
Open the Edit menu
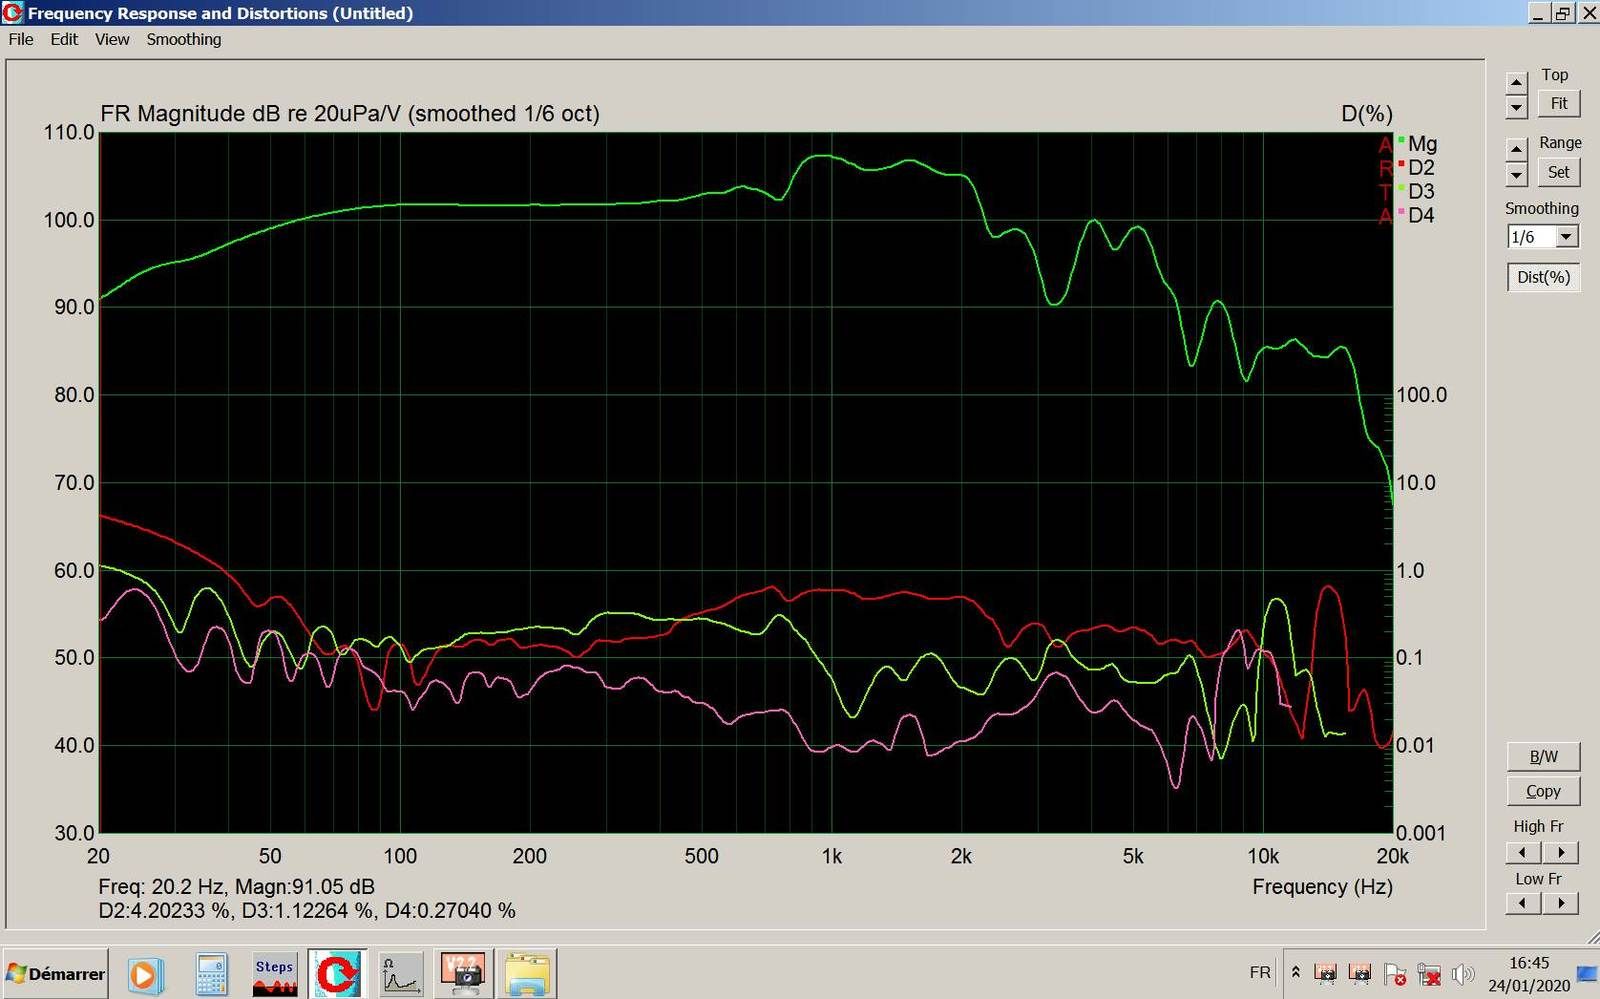pyautogui.click(x=64, y=39)
